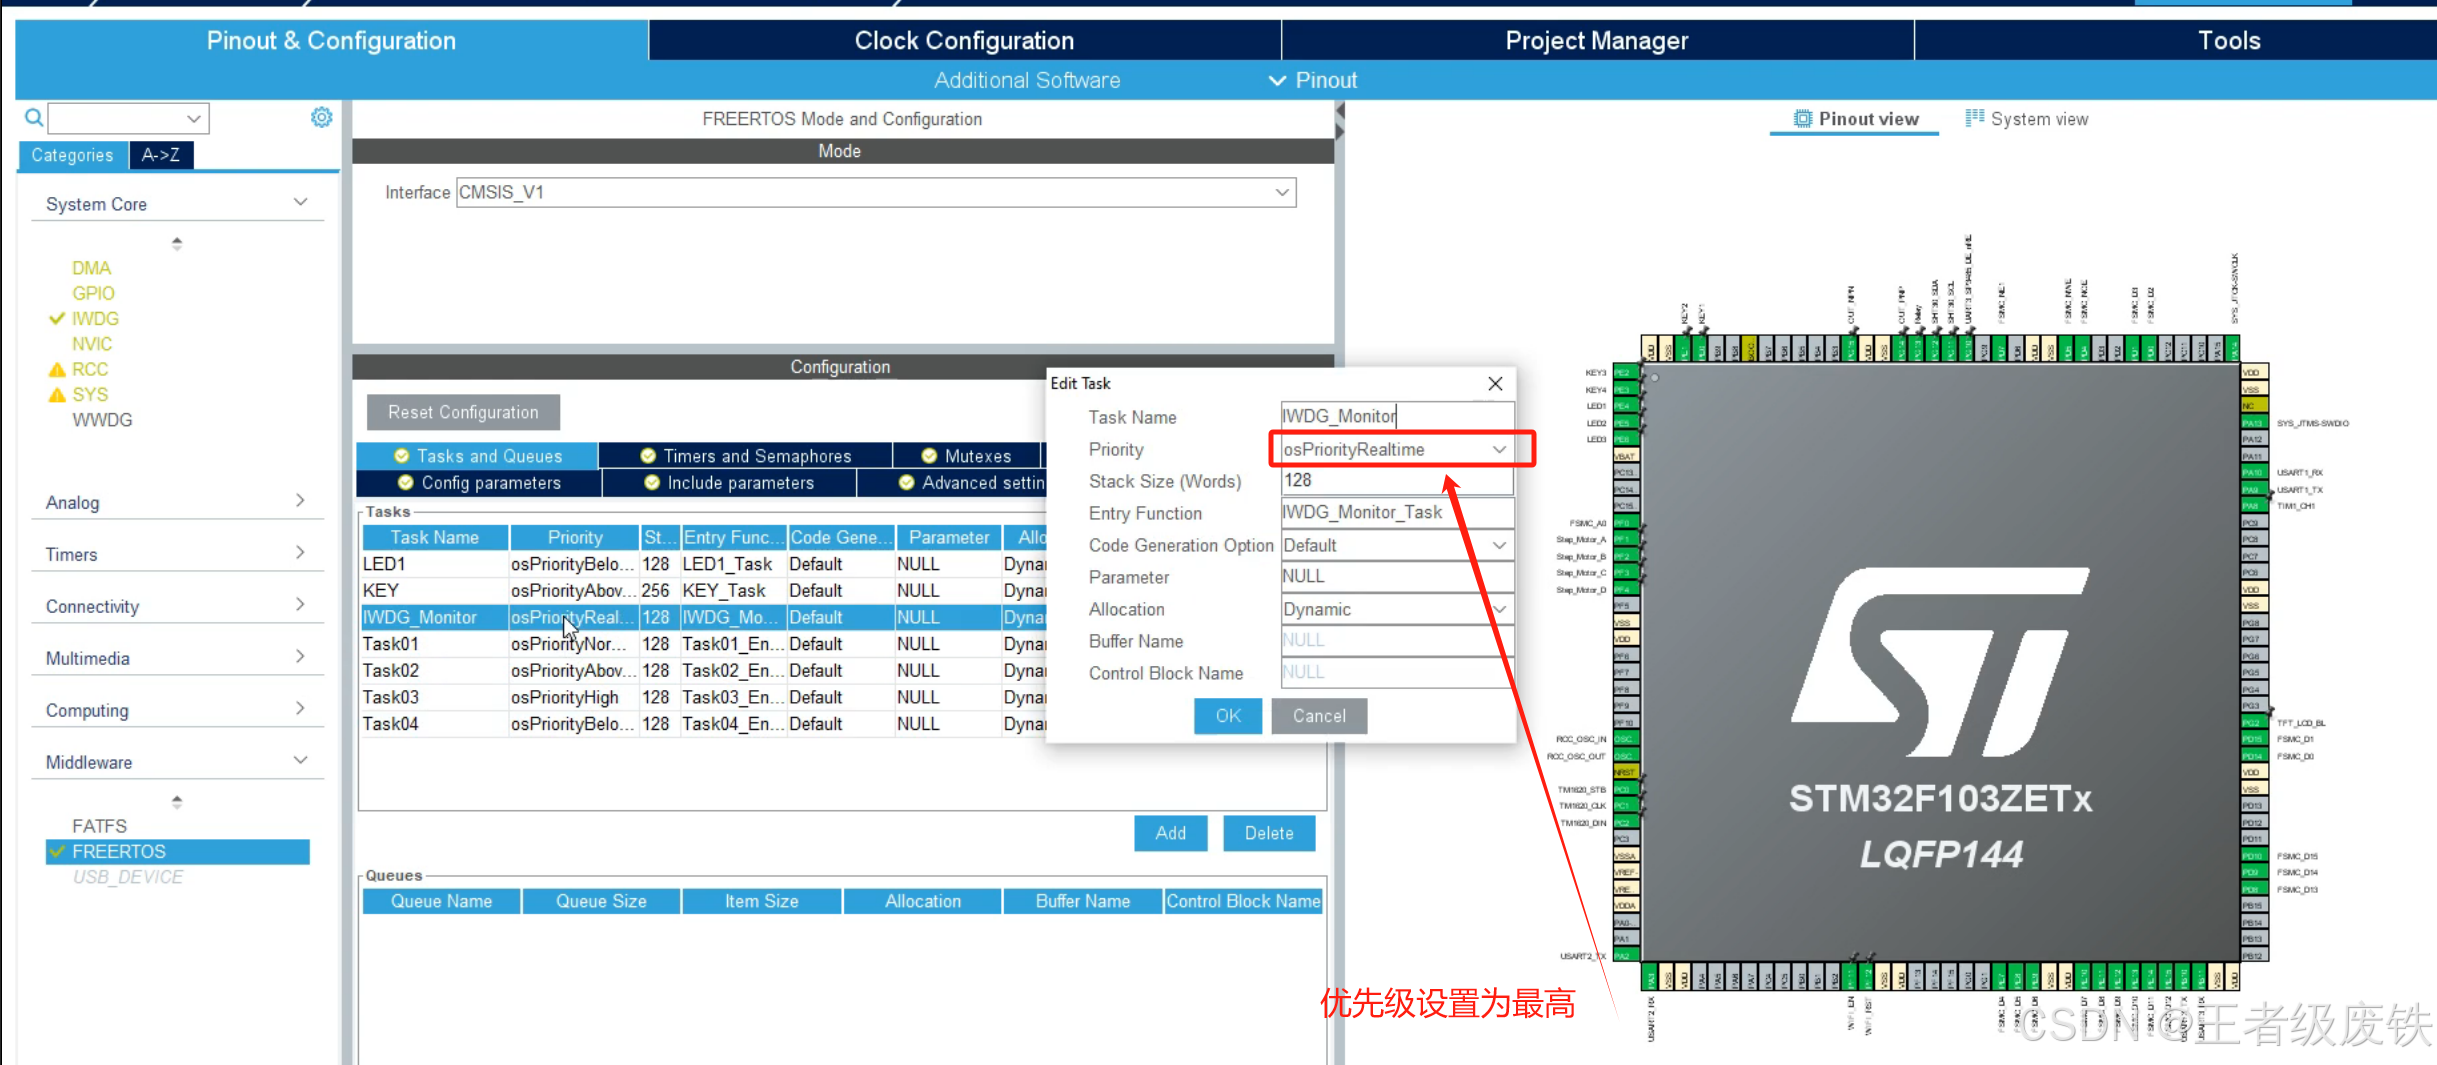Click the check icon on Include parameters tab

pos(652,483)
